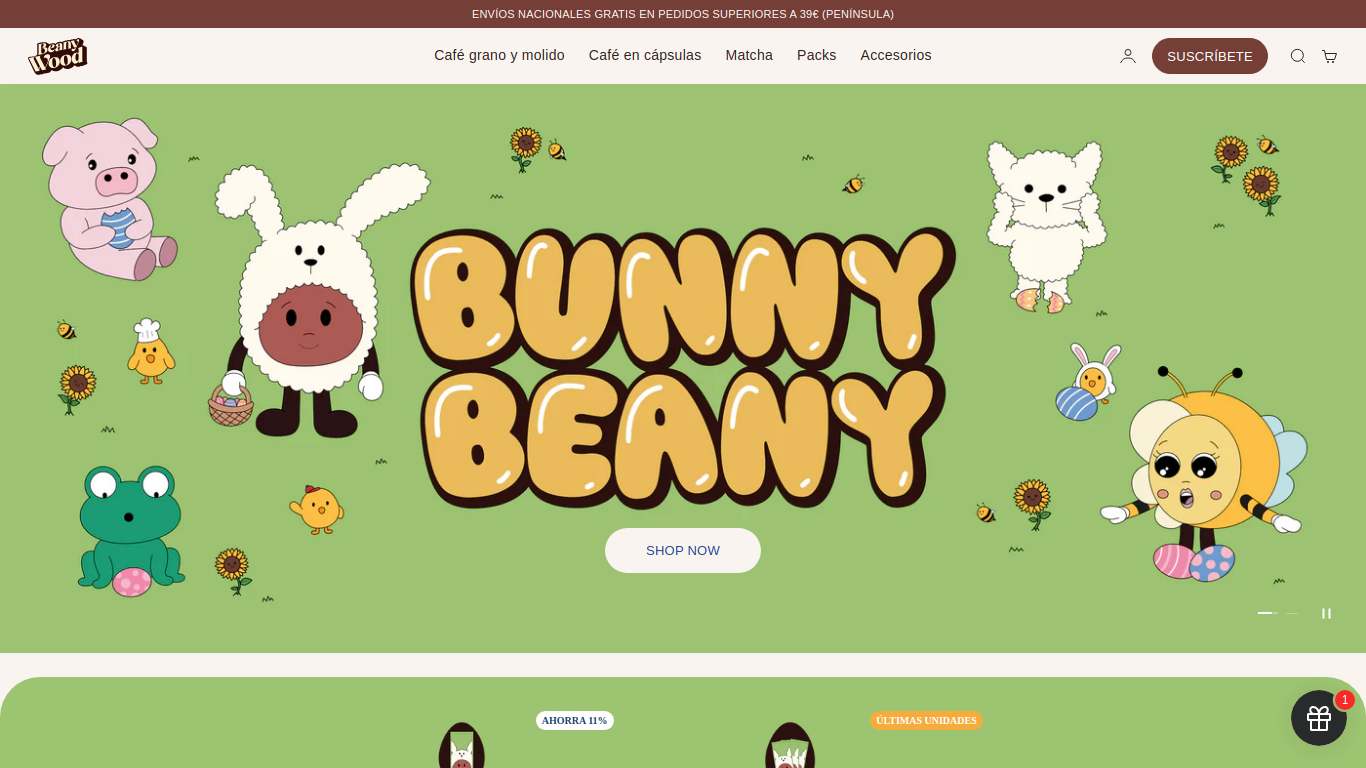This screenshot has height=768, width=1366.
Task: Open the product thumbnail under ÚLTIMAS UNIDADES
Action: (x=790, y=745)
